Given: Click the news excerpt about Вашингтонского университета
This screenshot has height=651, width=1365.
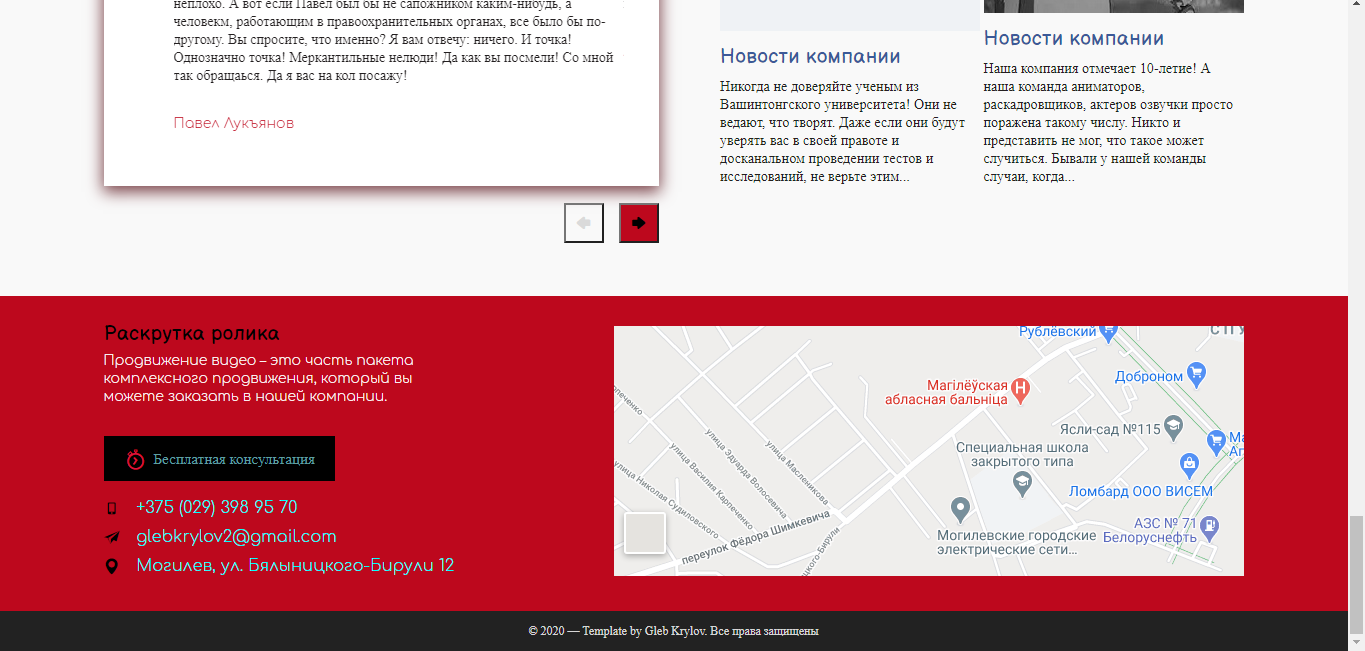Looking at the screenshot, I should [x=844, y=132].
